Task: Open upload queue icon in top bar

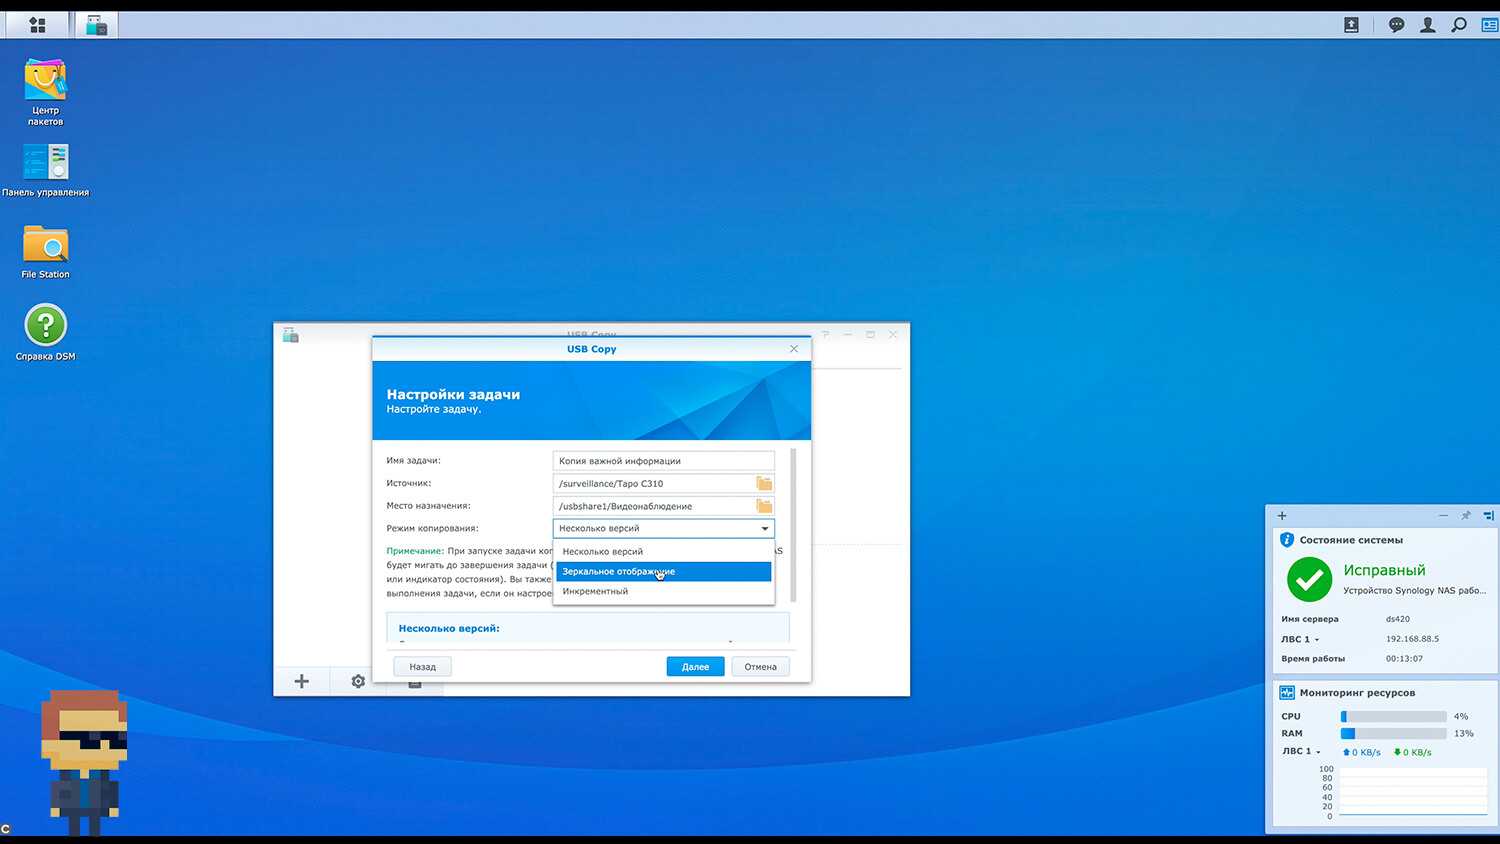Action: point(1351,25)
